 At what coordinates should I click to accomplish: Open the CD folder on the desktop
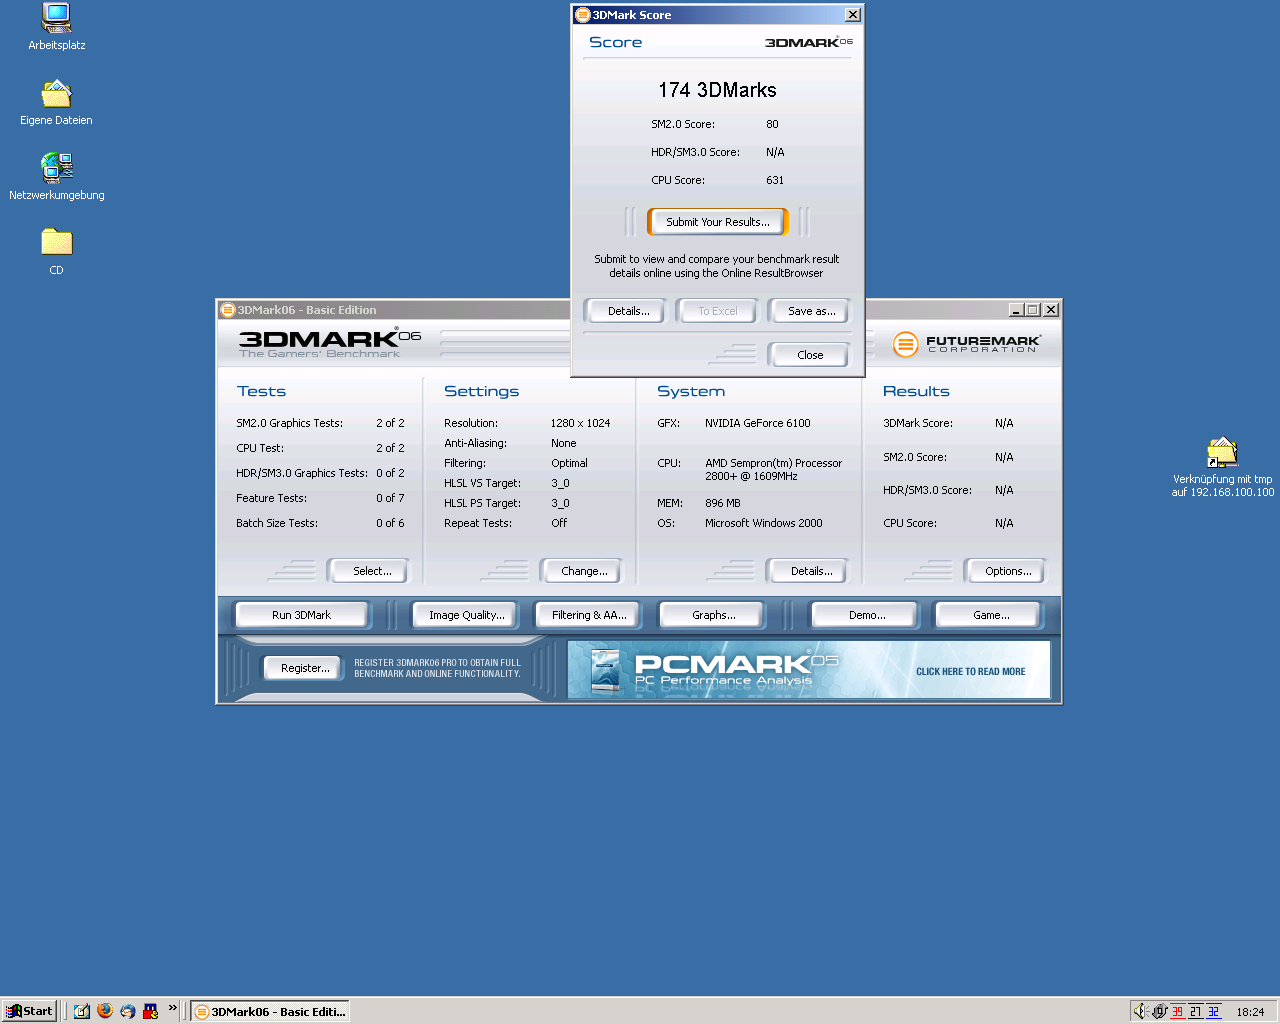(56, 251)
